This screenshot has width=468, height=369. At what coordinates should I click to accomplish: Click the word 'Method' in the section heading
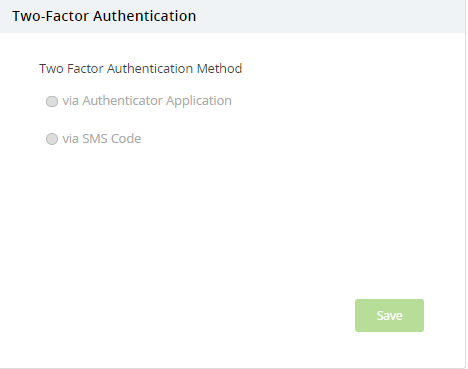[219, 69]
